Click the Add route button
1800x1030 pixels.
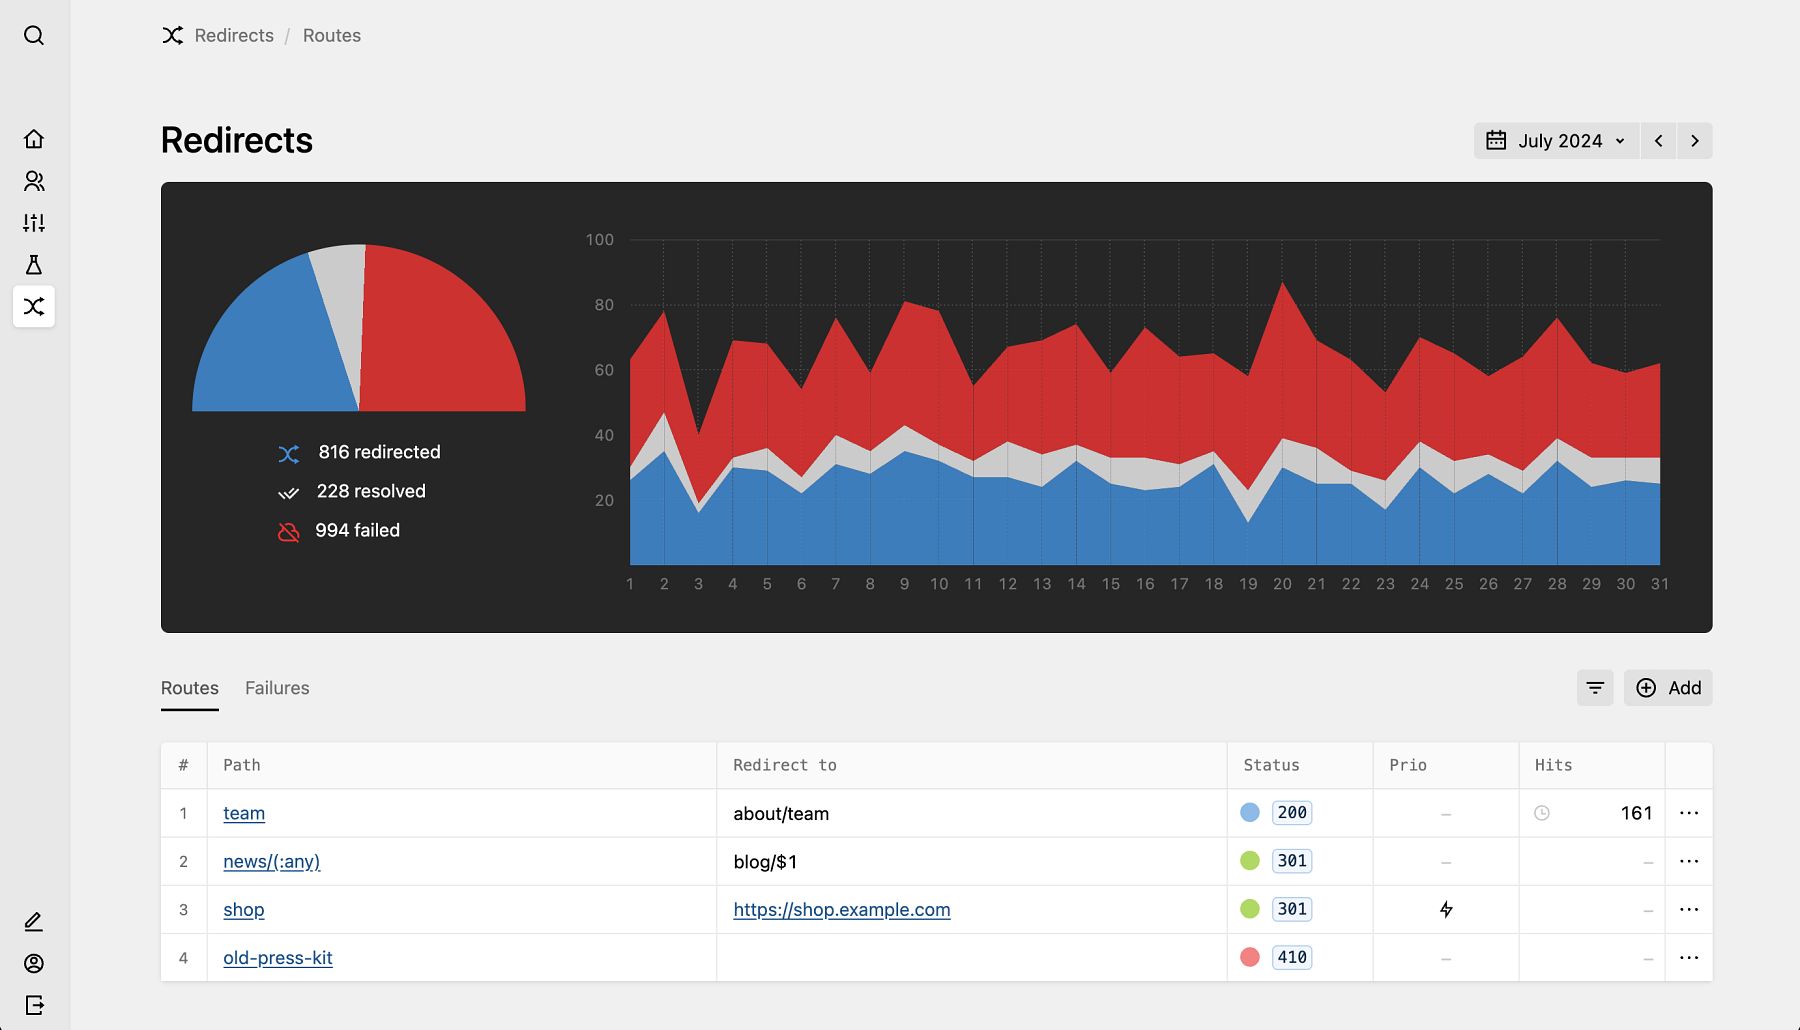pos(1668,688)
